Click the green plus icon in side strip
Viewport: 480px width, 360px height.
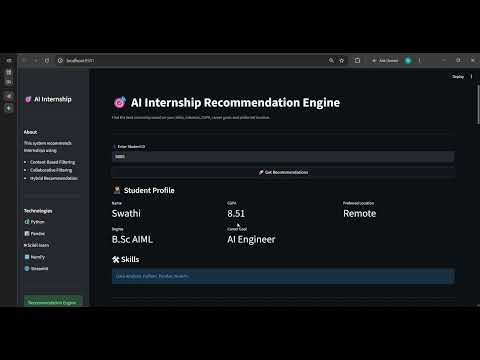9,108
